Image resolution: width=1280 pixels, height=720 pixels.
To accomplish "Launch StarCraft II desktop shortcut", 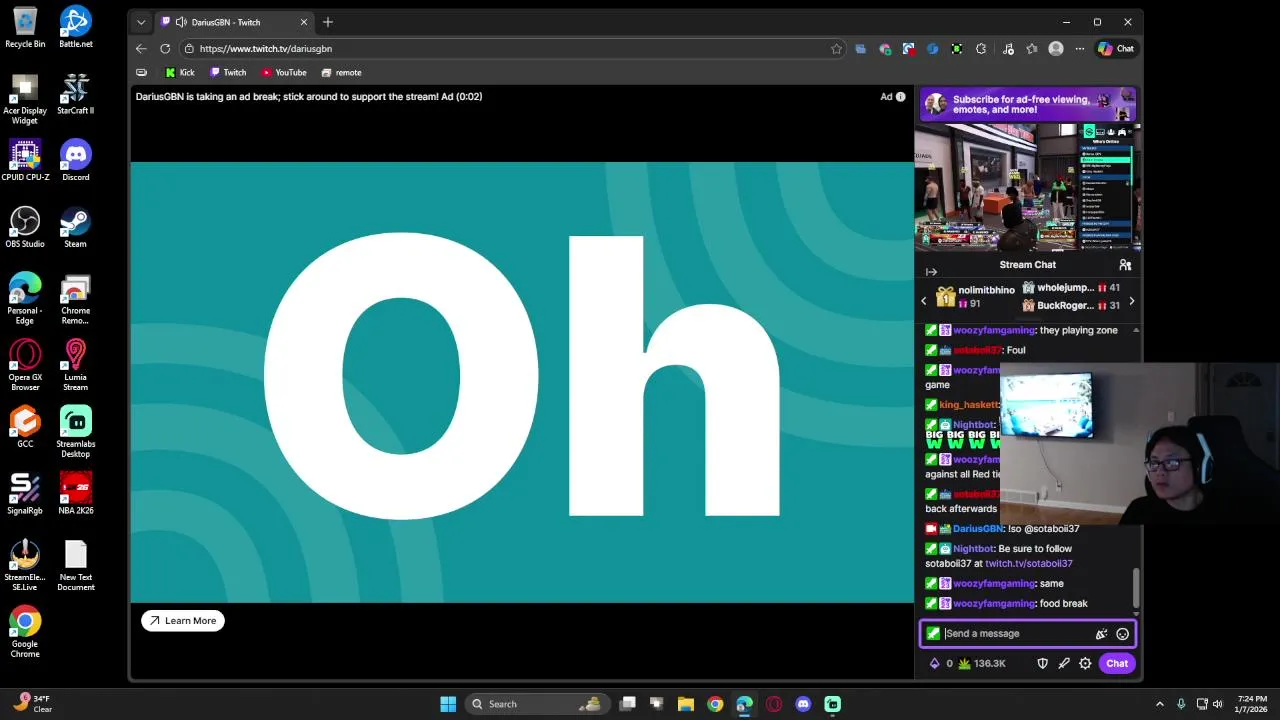I will pyautogui.click(x=76, y=94).
